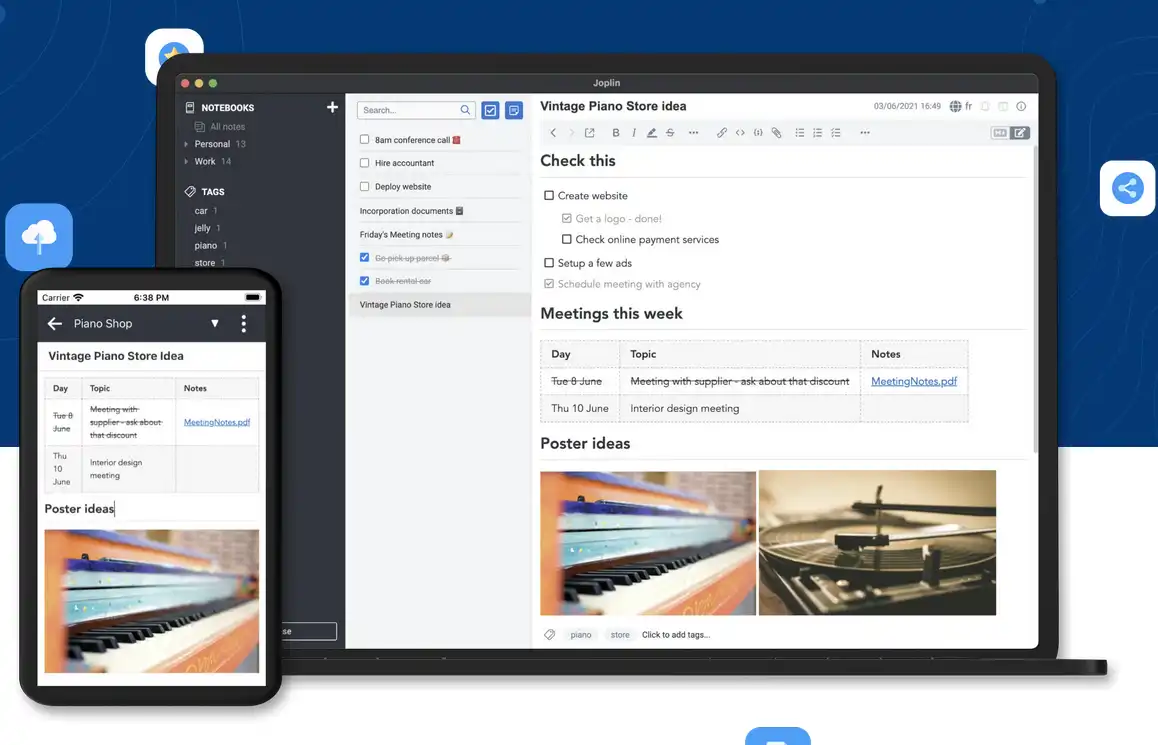Check the "Hire accountant" to-do checkbox
Image resolution: width=1158 pixels, height=745 pixels.
[365, 163]
